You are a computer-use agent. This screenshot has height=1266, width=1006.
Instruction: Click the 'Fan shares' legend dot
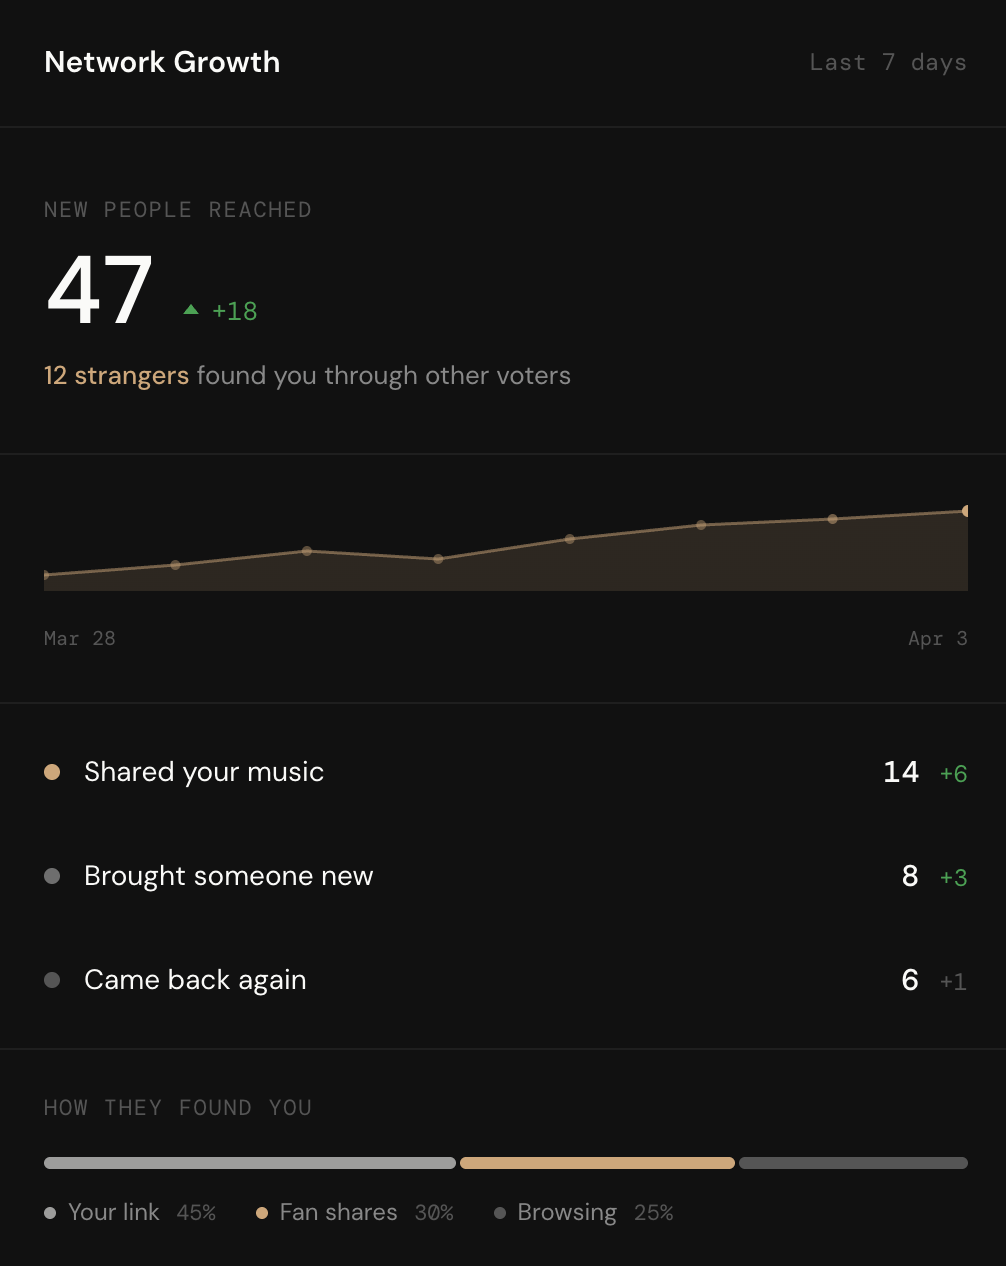(x=262, y=1212)
